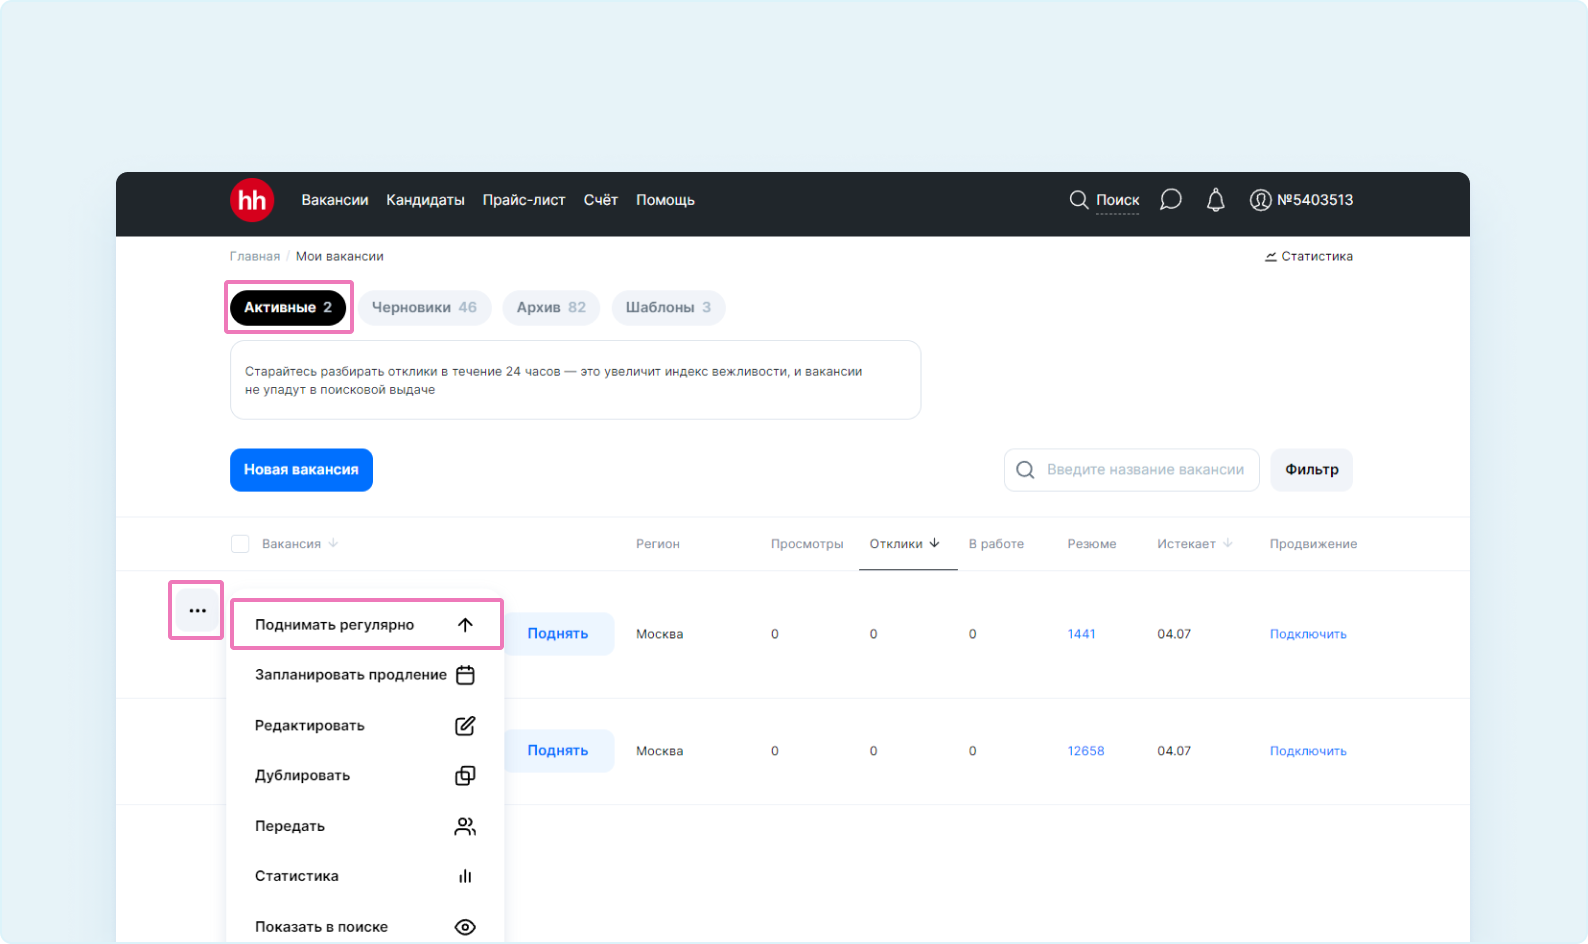Click the people icon beside Передать
The image size is (1588, 944).
pyautogui.click(x=465, y=826)
